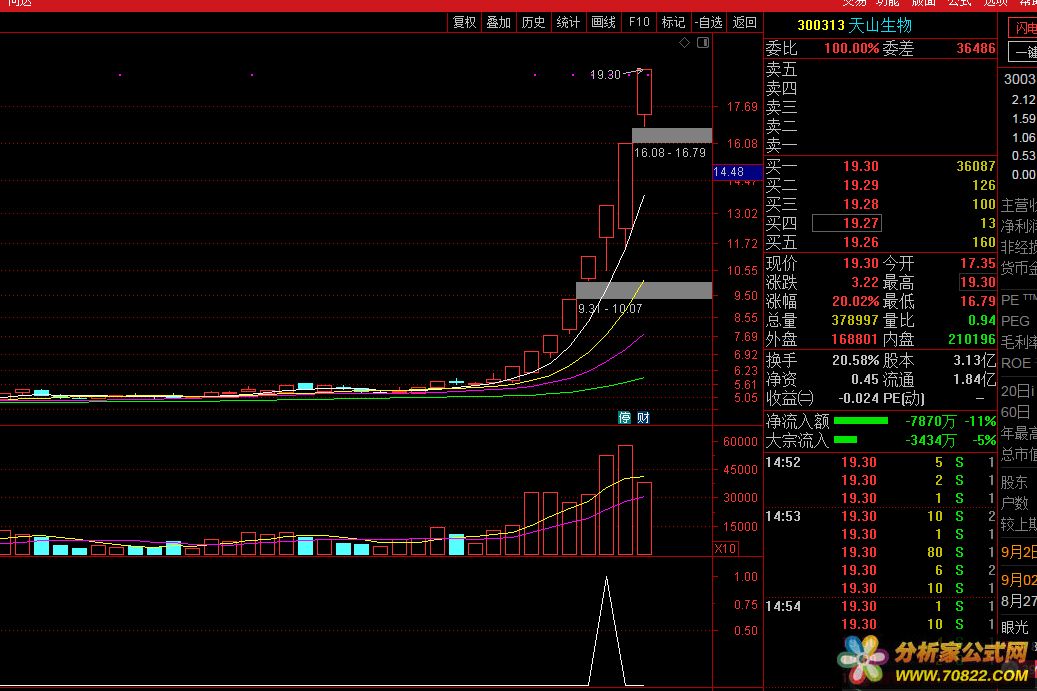
Task: Click the blue 14.48 price label on the axis
Action: [737, 172]
